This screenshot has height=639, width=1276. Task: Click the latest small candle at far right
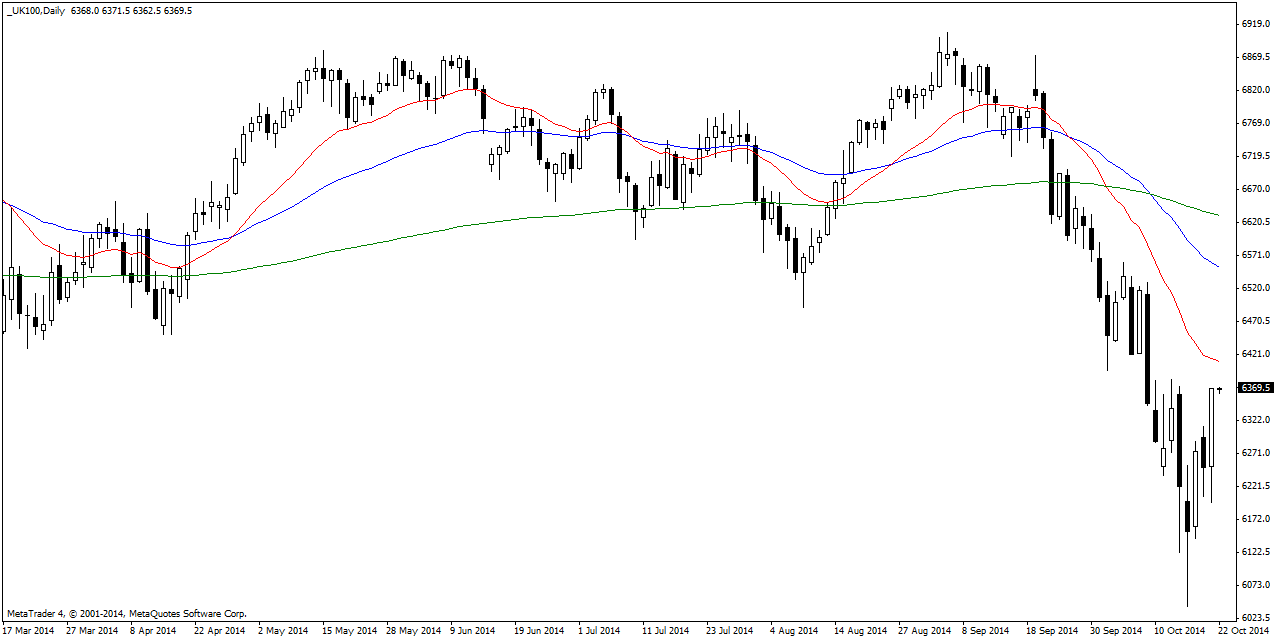[1220, 389]
